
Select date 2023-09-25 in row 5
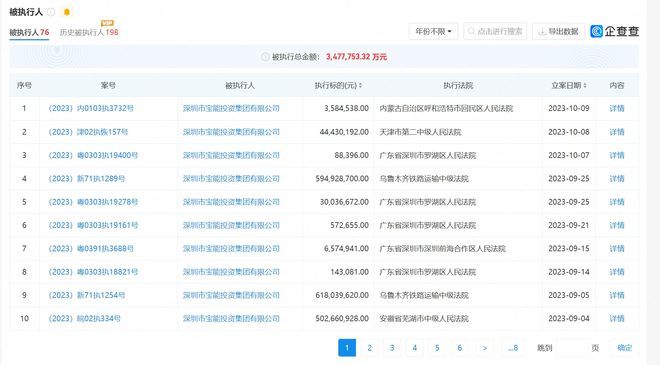[x=569, y=202]
